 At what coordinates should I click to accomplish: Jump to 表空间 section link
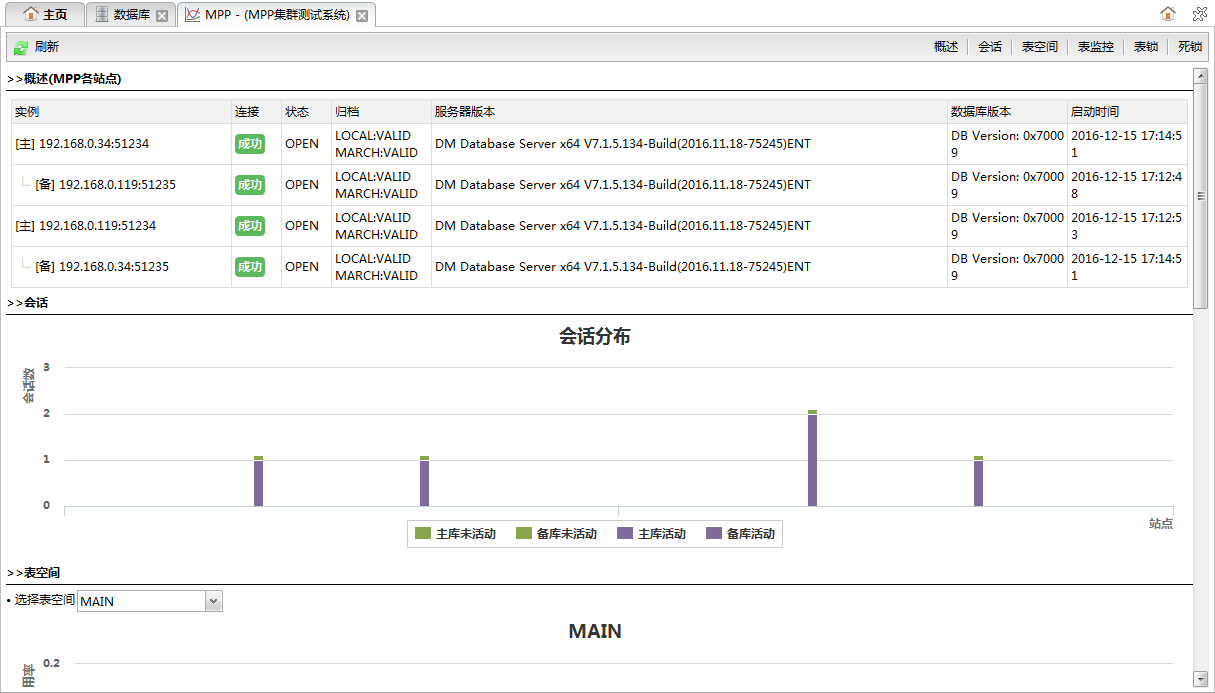[x=1040, y=47]
